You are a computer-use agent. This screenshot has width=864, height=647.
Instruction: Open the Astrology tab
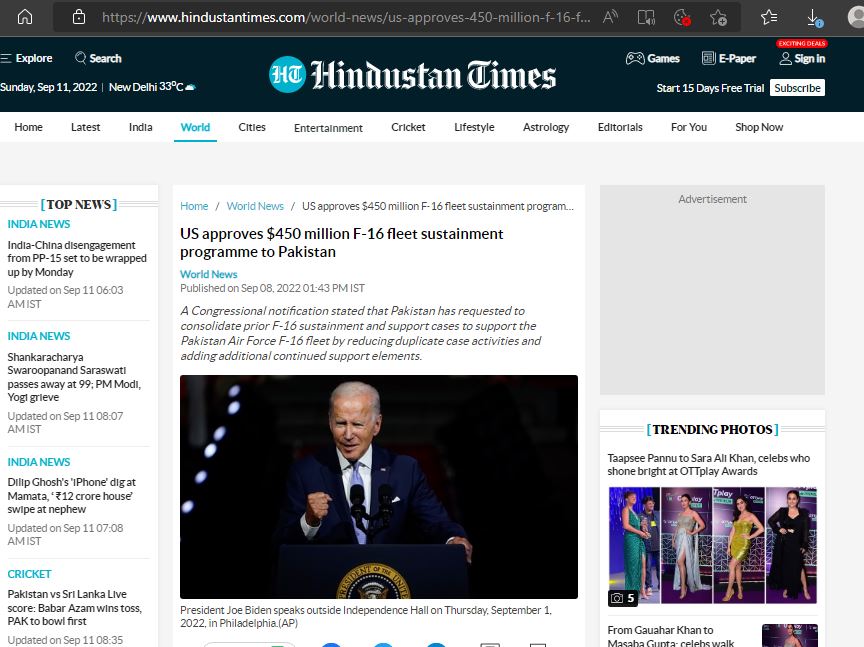[x=546, y=127]
